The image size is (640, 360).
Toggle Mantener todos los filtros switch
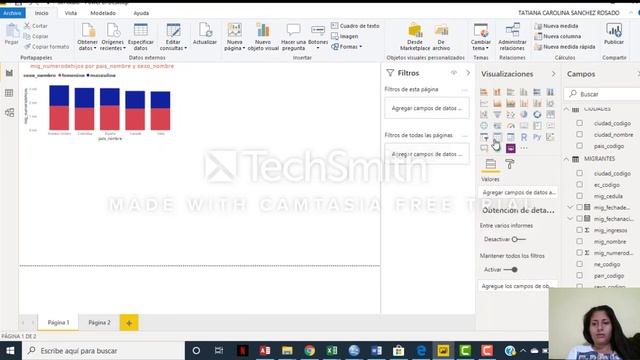(511, 269)
